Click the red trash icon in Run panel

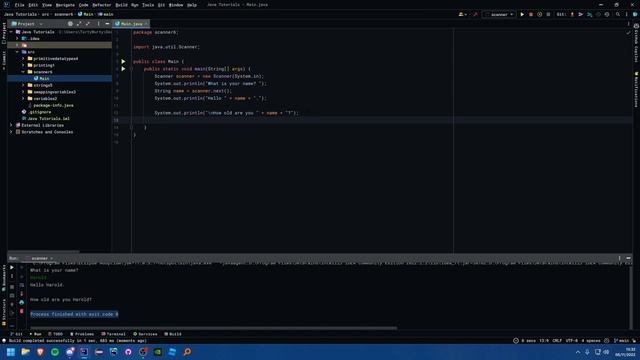point(22,311)
